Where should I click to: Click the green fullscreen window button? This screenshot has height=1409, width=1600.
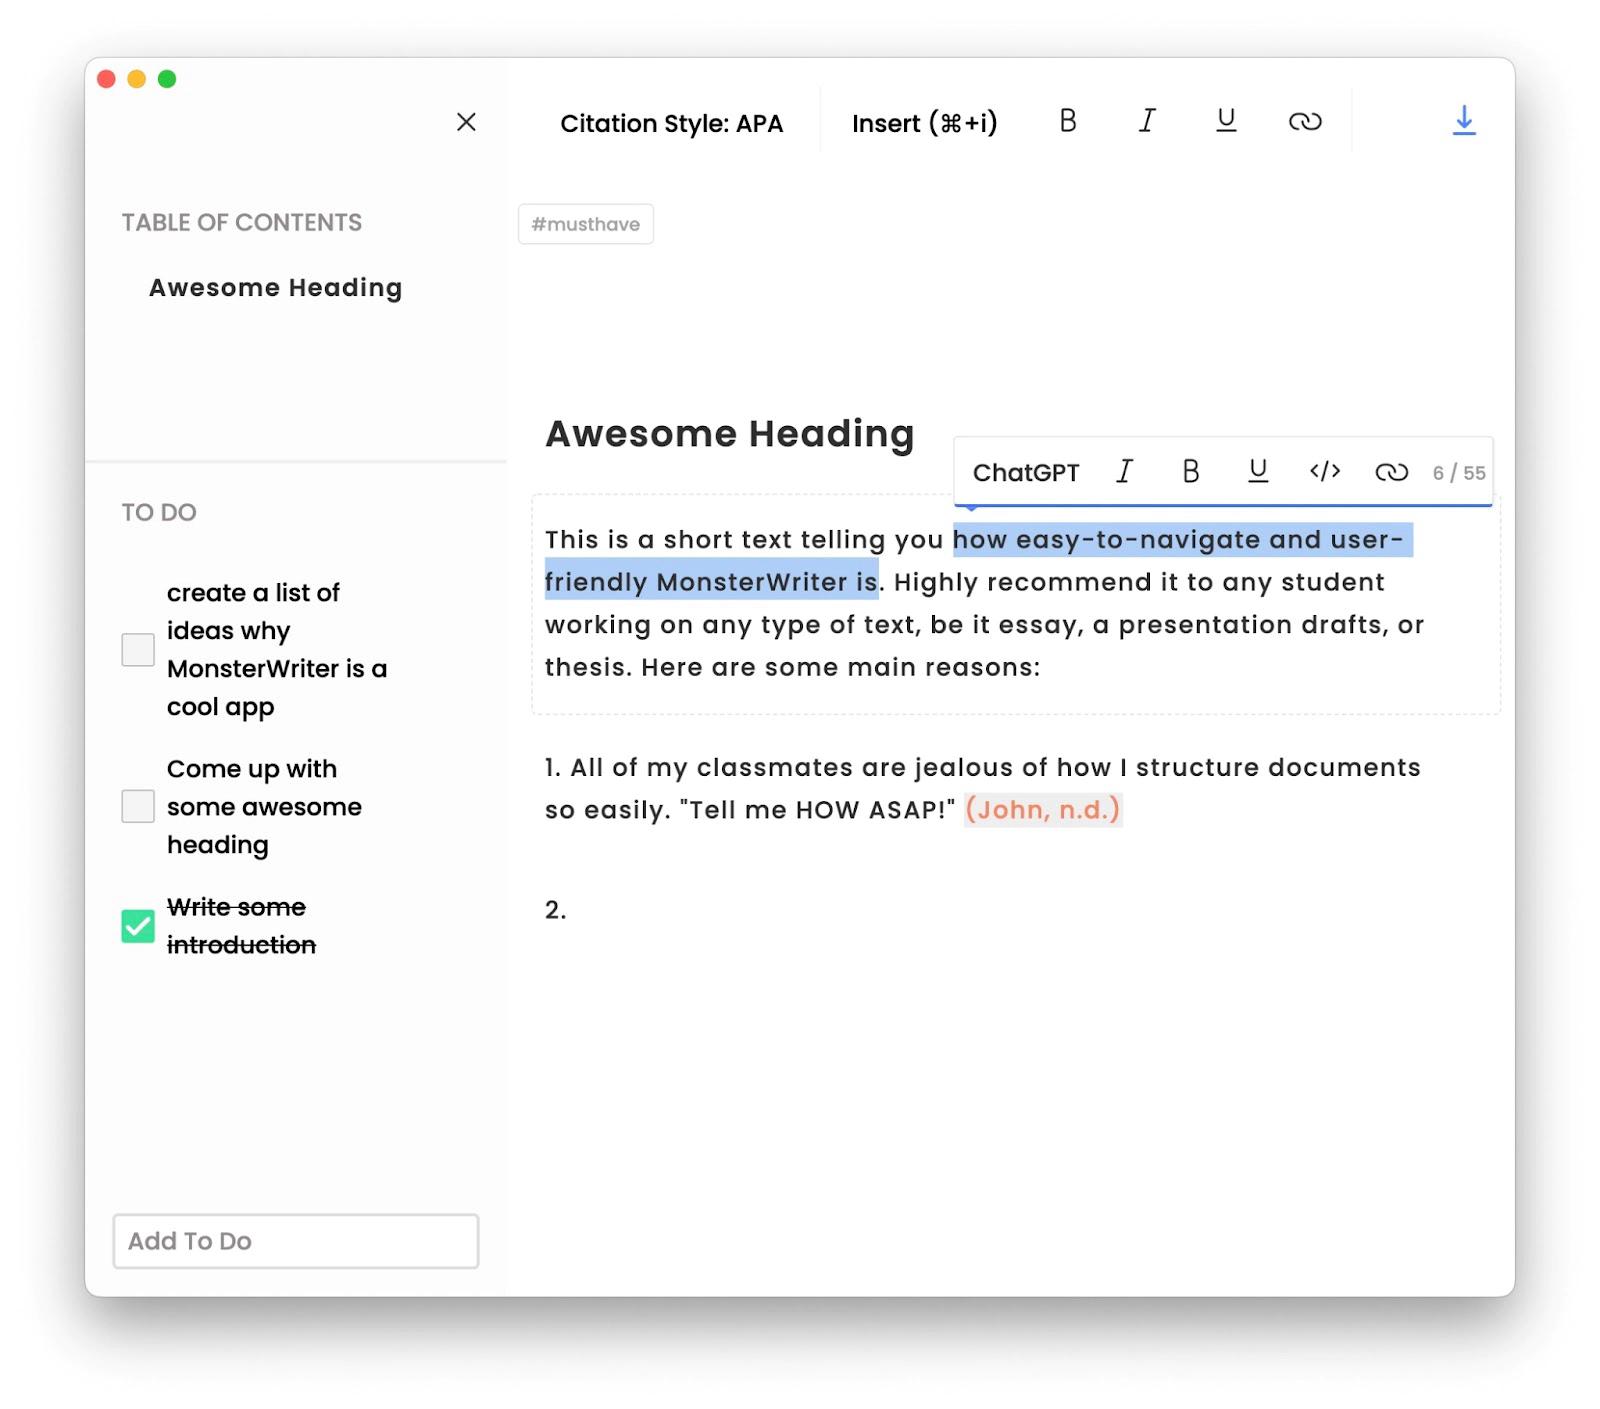tap(167, 79)
